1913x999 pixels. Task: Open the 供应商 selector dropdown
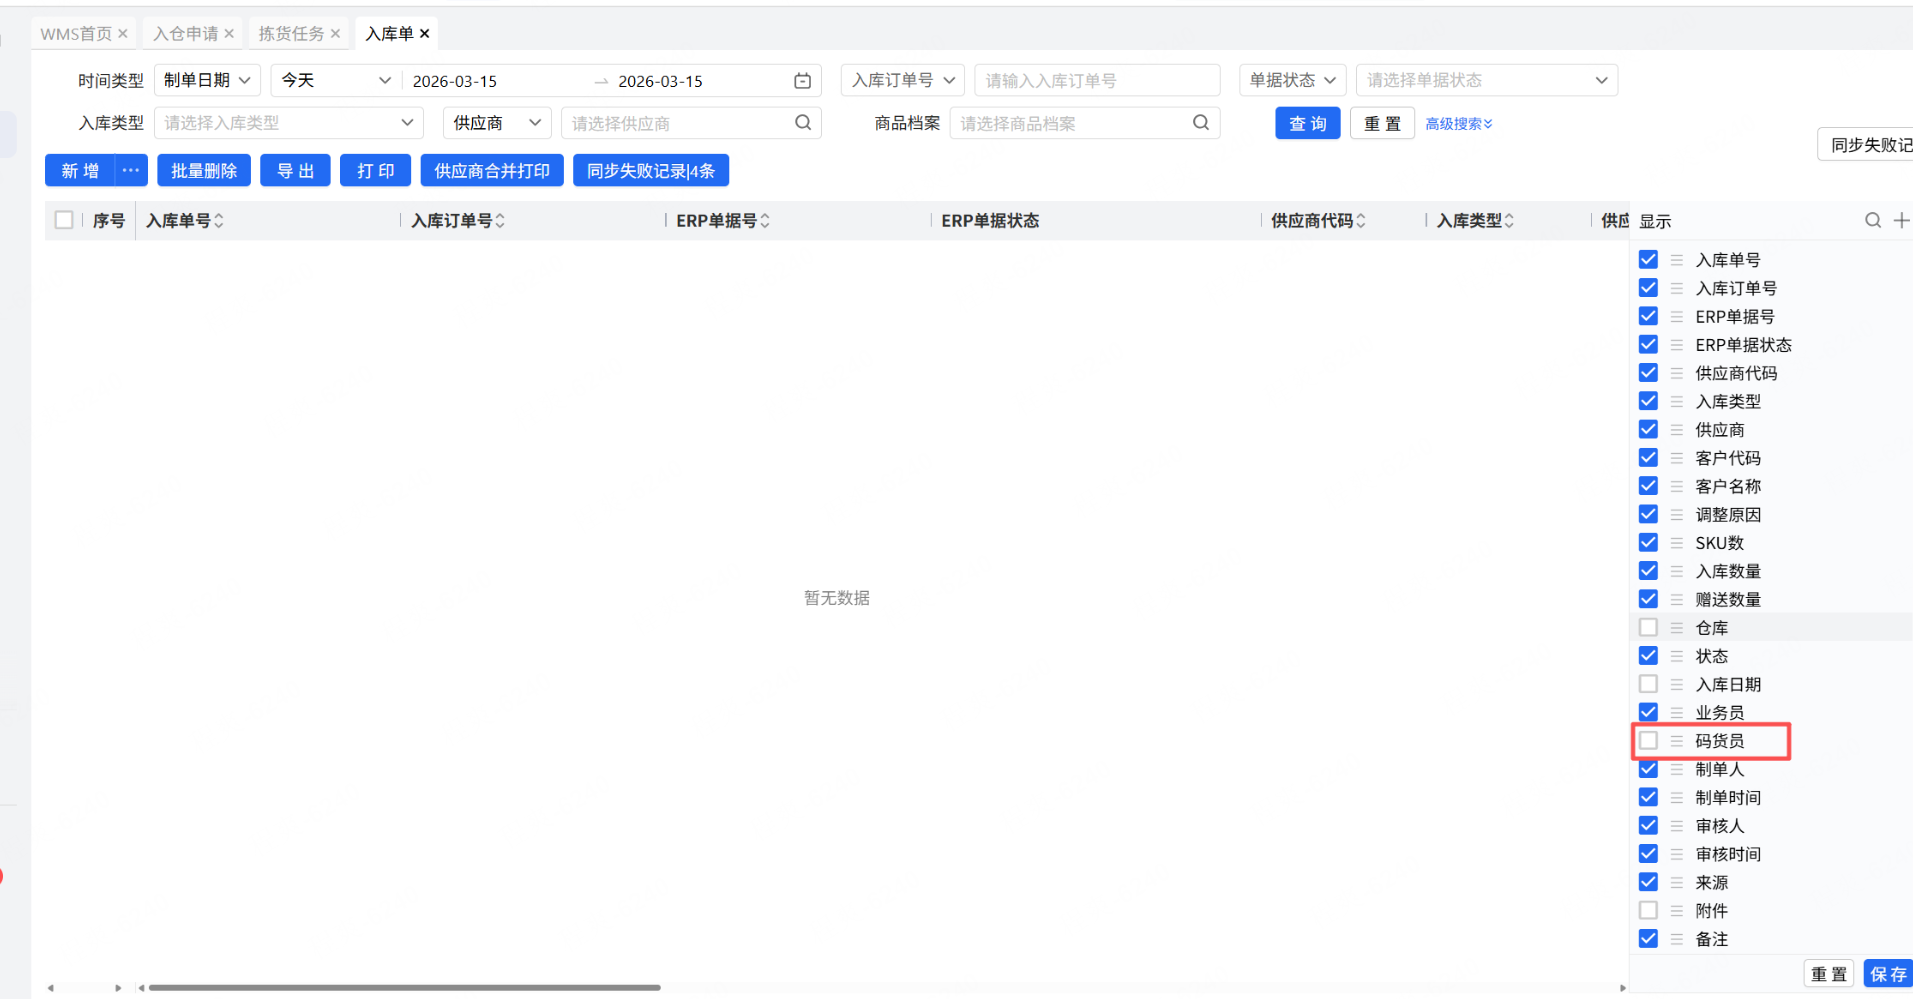tap(497, 123)
